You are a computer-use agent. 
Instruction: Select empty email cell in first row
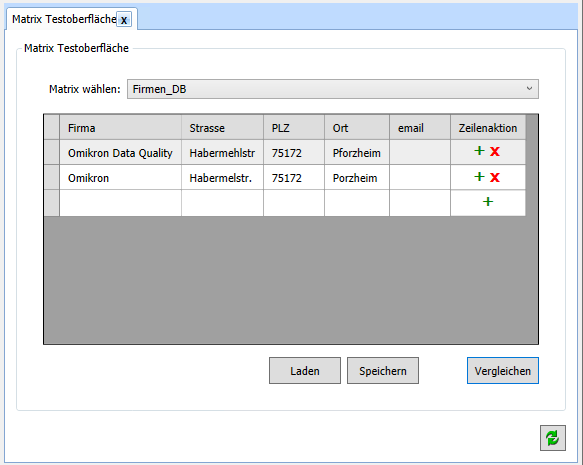tap(420, 153)
